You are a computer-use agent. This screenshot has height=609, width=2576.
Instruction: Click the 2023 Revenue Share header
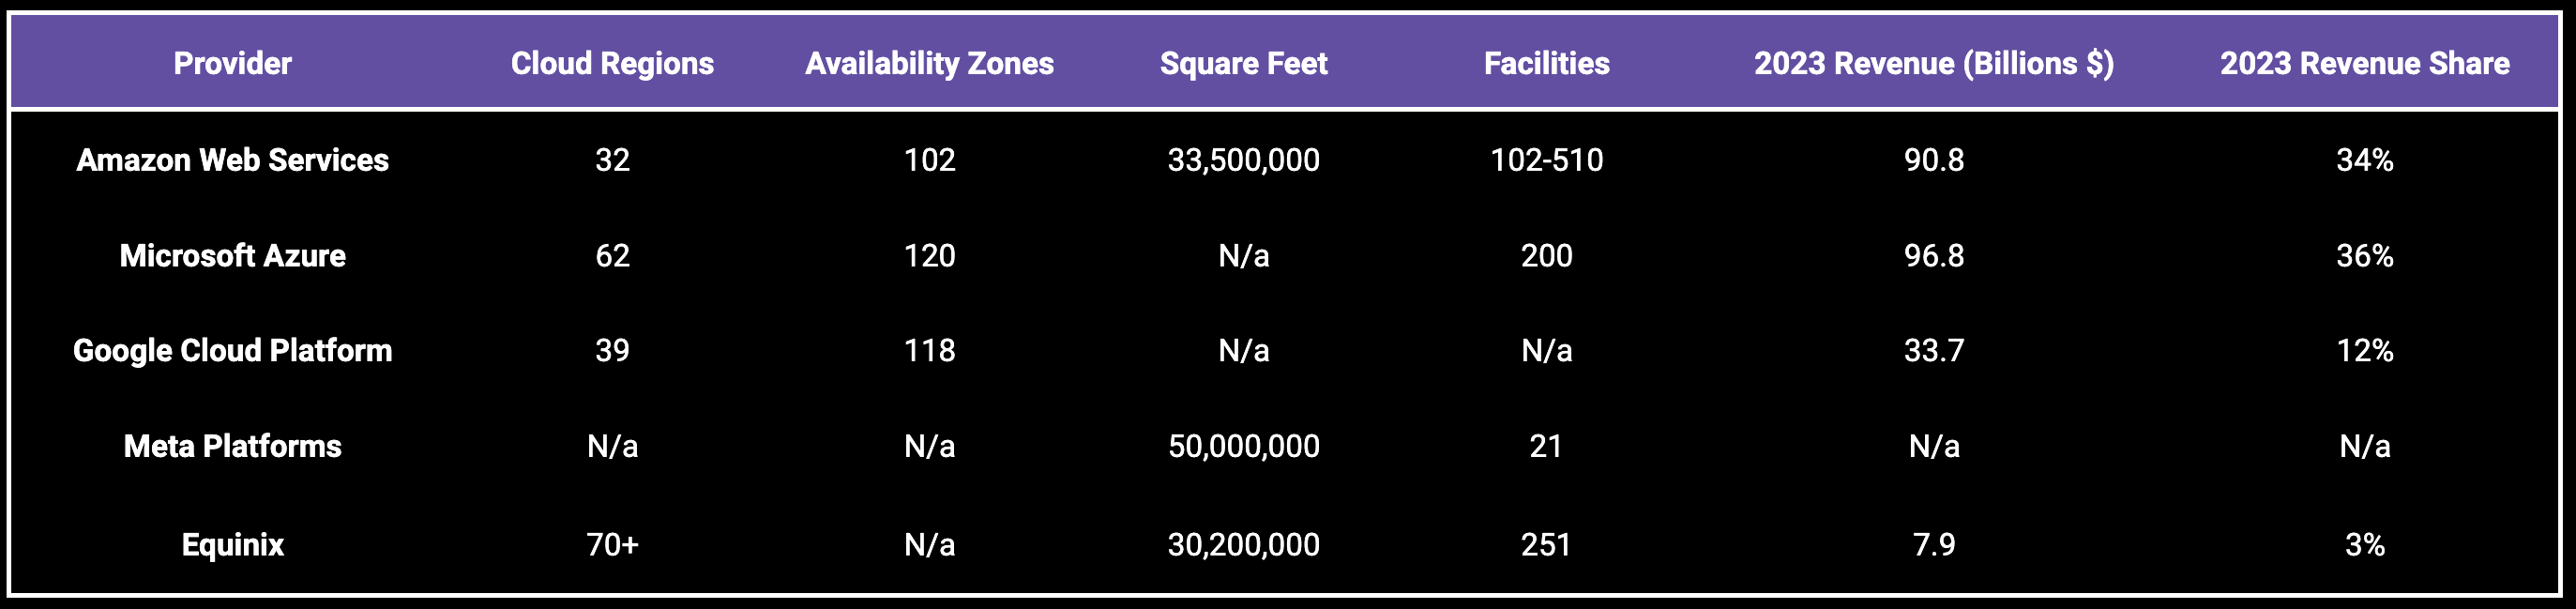click(x=2364, y=63)
